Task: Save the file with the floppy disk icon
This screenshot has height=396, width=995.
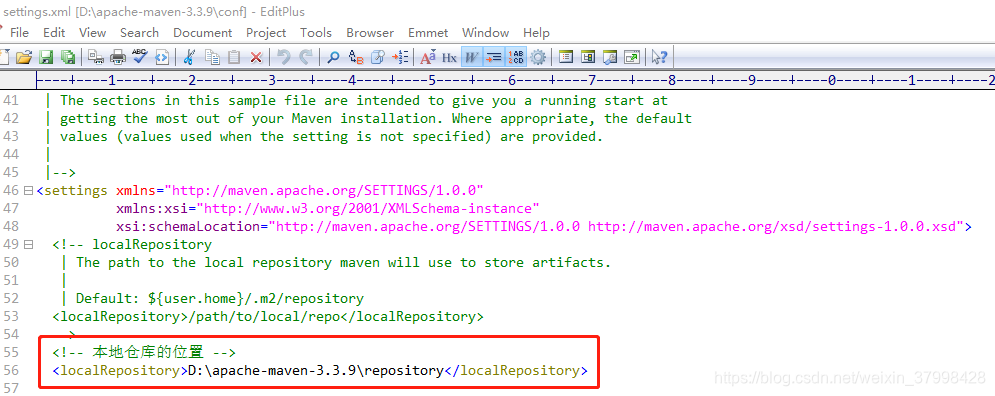Action: (x=46, y=57)
